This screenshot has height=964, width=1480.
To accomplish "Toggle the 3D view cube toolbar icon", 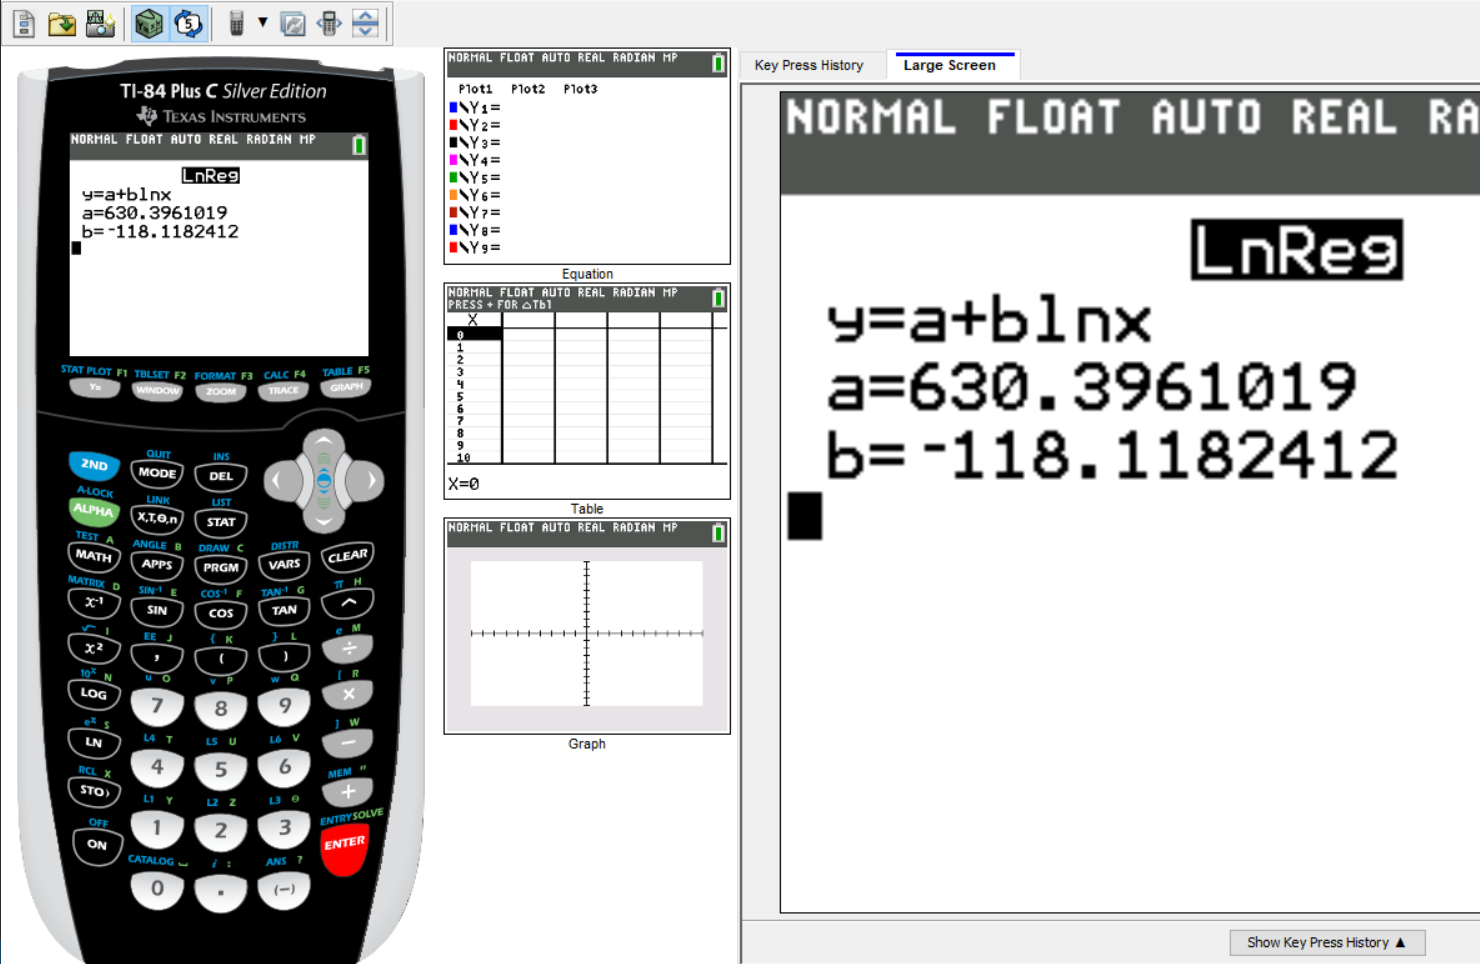I will point(149,23).
